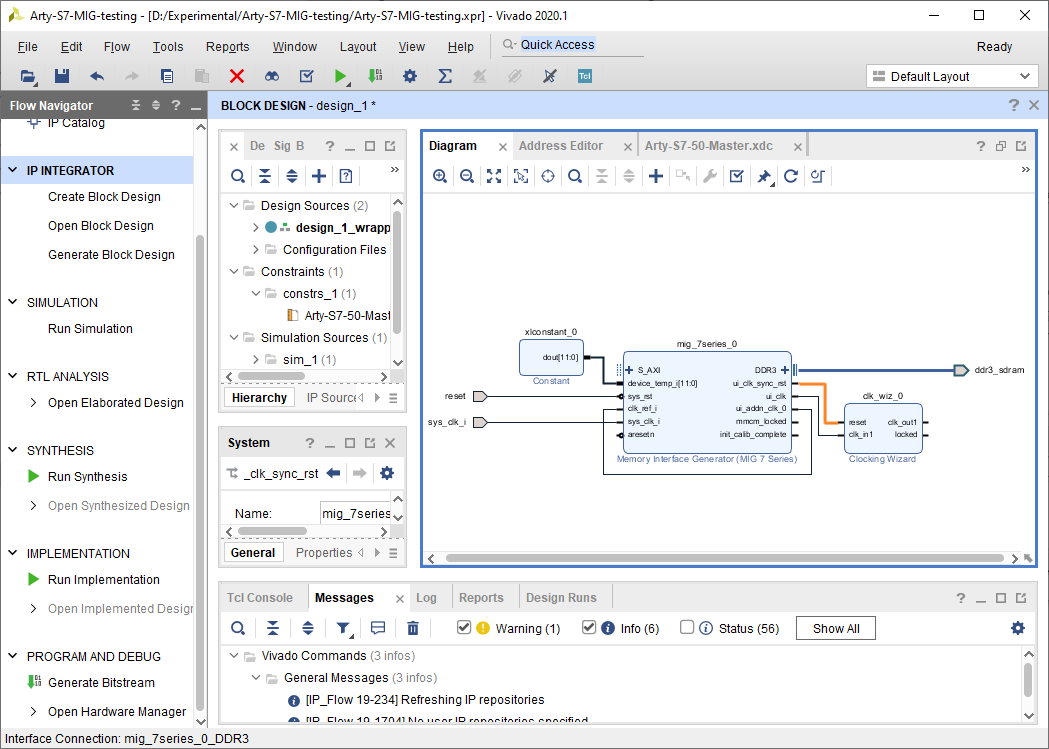Image resolution: width=1049 pixels, height=749 pixels.
Task: Search the Sources panel with the magnifier
Action: click(237, 176)
